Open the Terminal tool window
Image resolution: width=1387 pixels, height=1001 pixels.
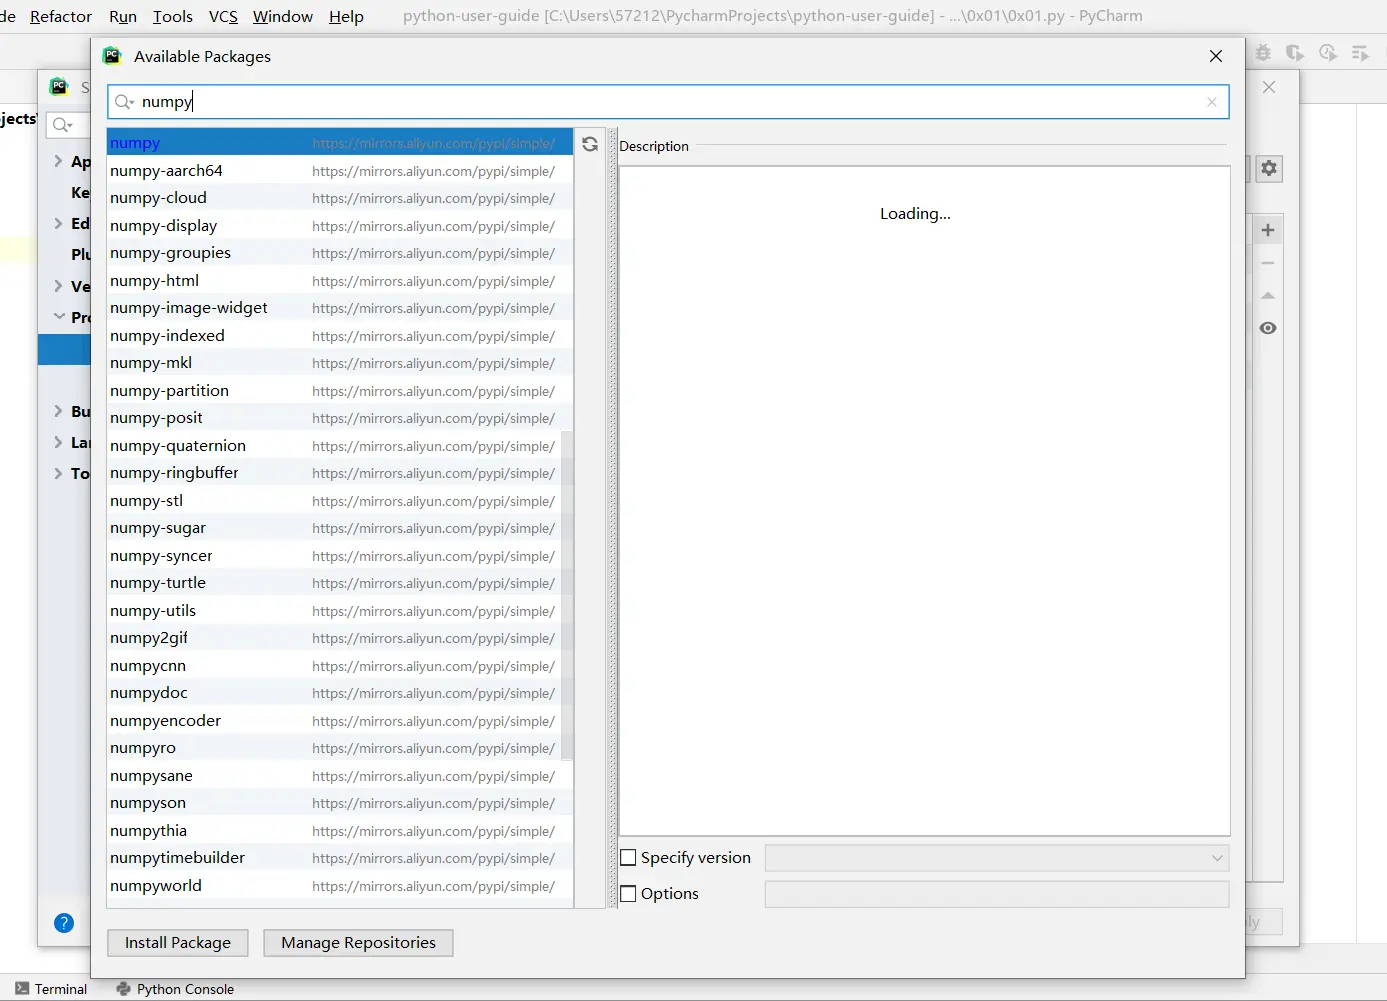coord(51,989)
